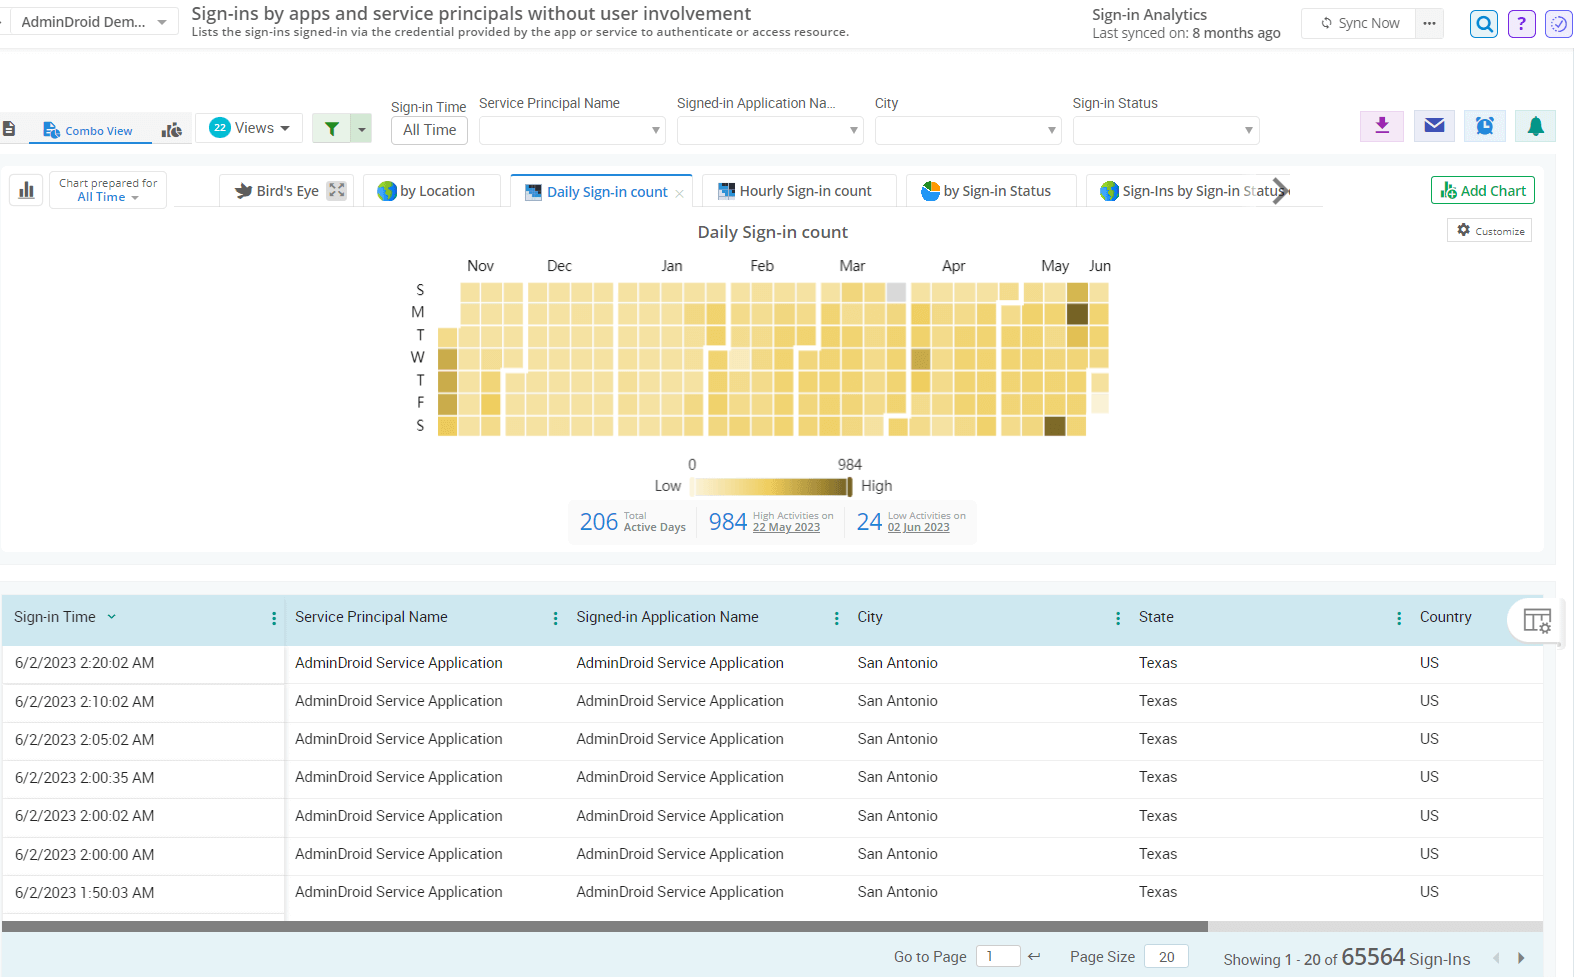Click the Go to Page number field

998,956
